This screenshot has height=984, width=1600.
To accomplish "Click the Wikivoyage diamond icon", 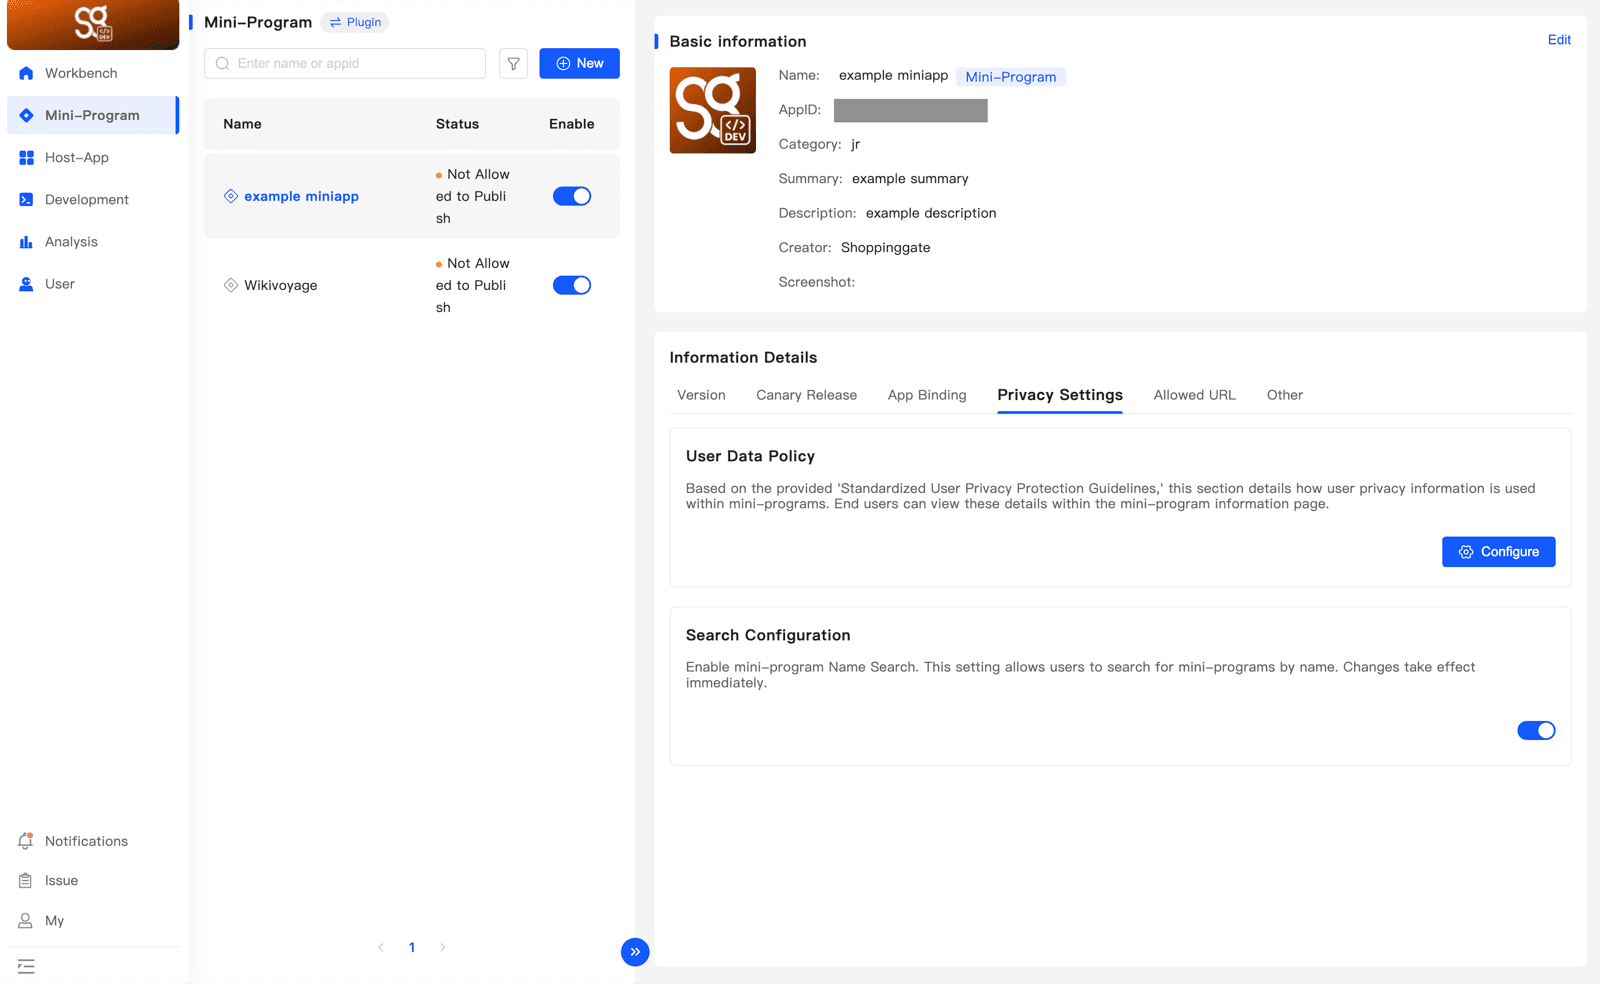I will pos(231,285).
